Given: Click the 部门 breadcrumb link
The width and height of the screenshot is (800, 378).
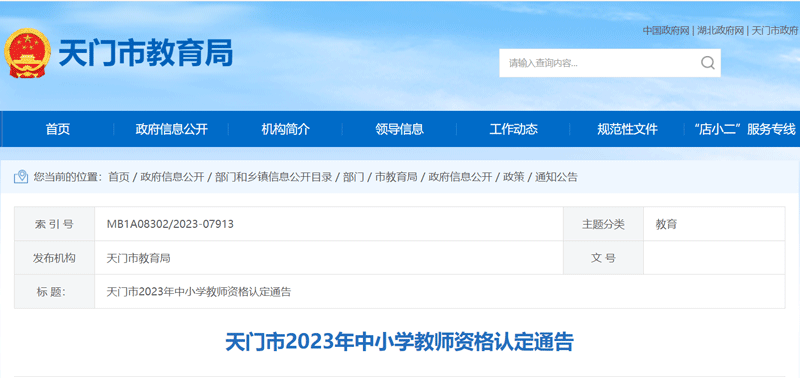Looking at the screenshot, I should click(354, 177).
